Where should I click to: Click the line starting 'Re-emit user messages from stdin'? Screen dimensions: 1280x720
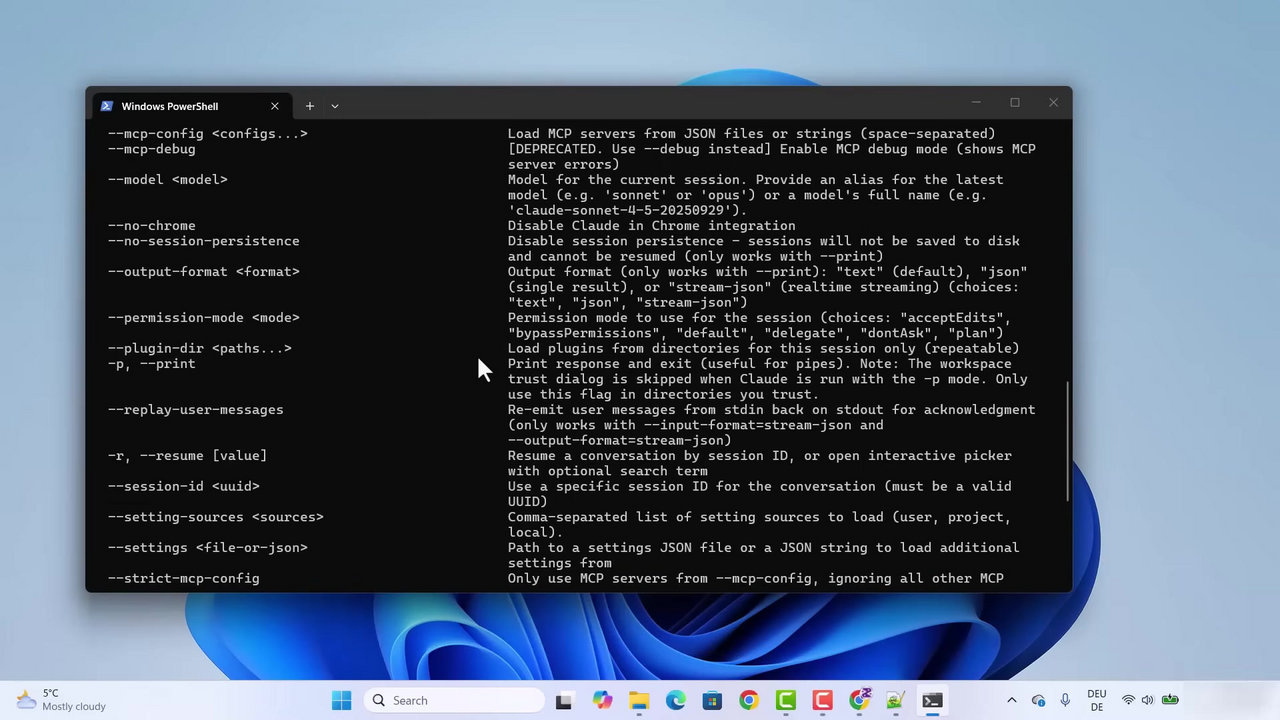(x=772, y=410)
